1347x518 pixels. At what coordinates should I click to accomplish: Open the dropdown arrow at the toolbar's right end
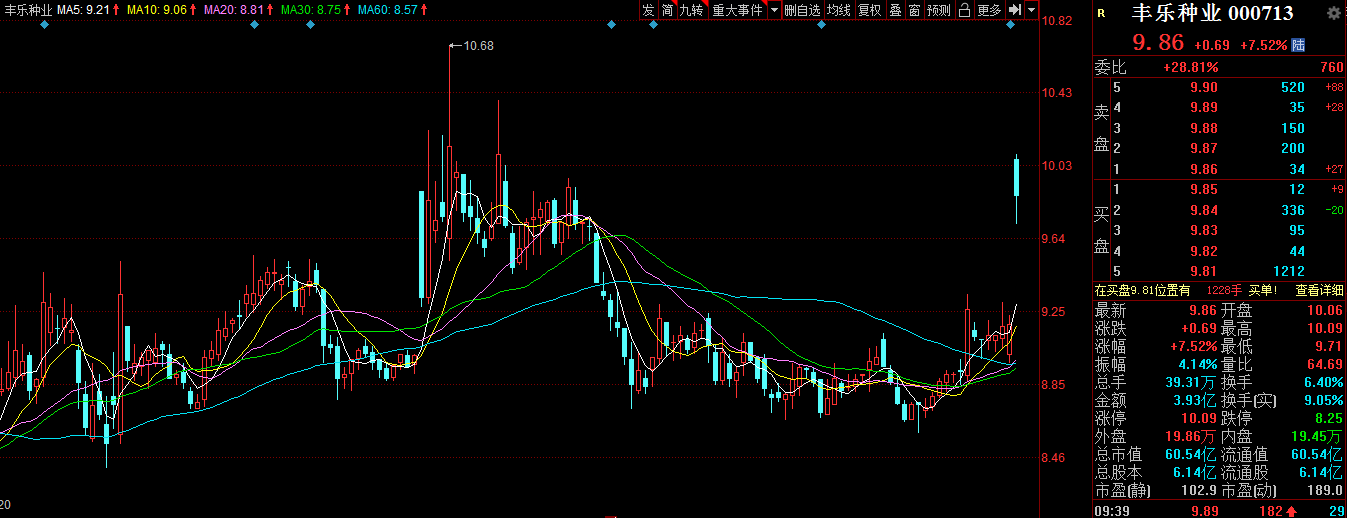tap(1032, 10)
